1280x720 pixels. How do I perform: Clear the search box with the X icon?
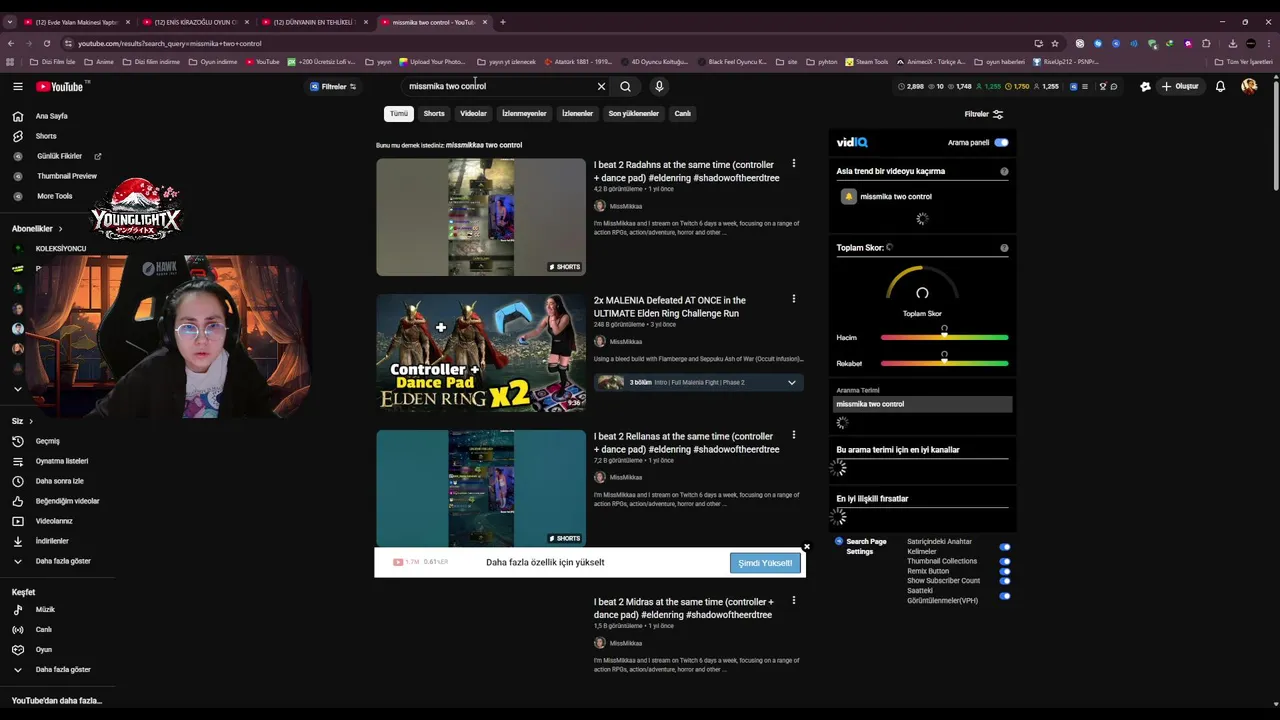(x=601, y=87)
